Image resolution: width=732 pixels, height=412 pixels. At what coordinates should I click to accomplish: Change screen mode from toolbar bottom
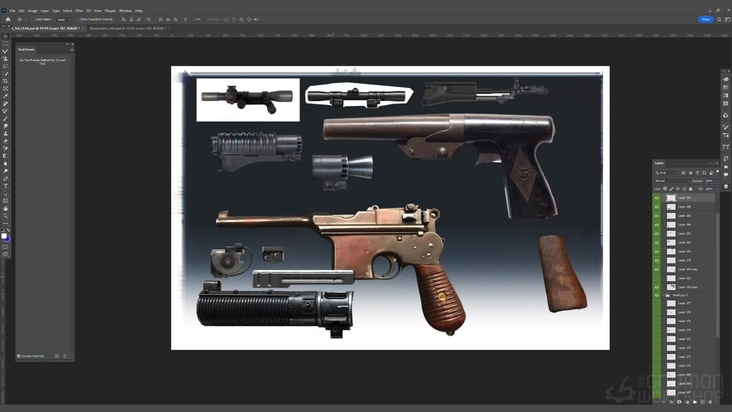click(6, 255)
